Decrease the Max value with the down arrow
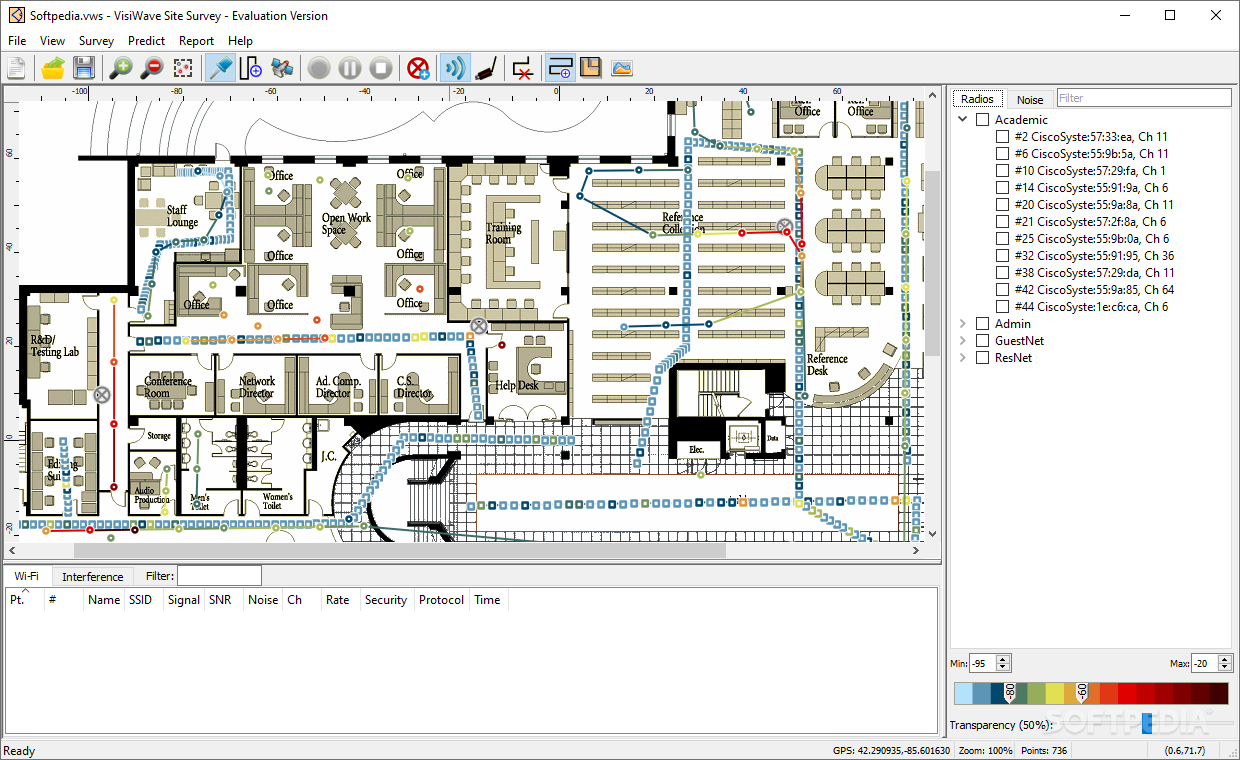The image size is (1240, 760). click(x=1225, y=668)
